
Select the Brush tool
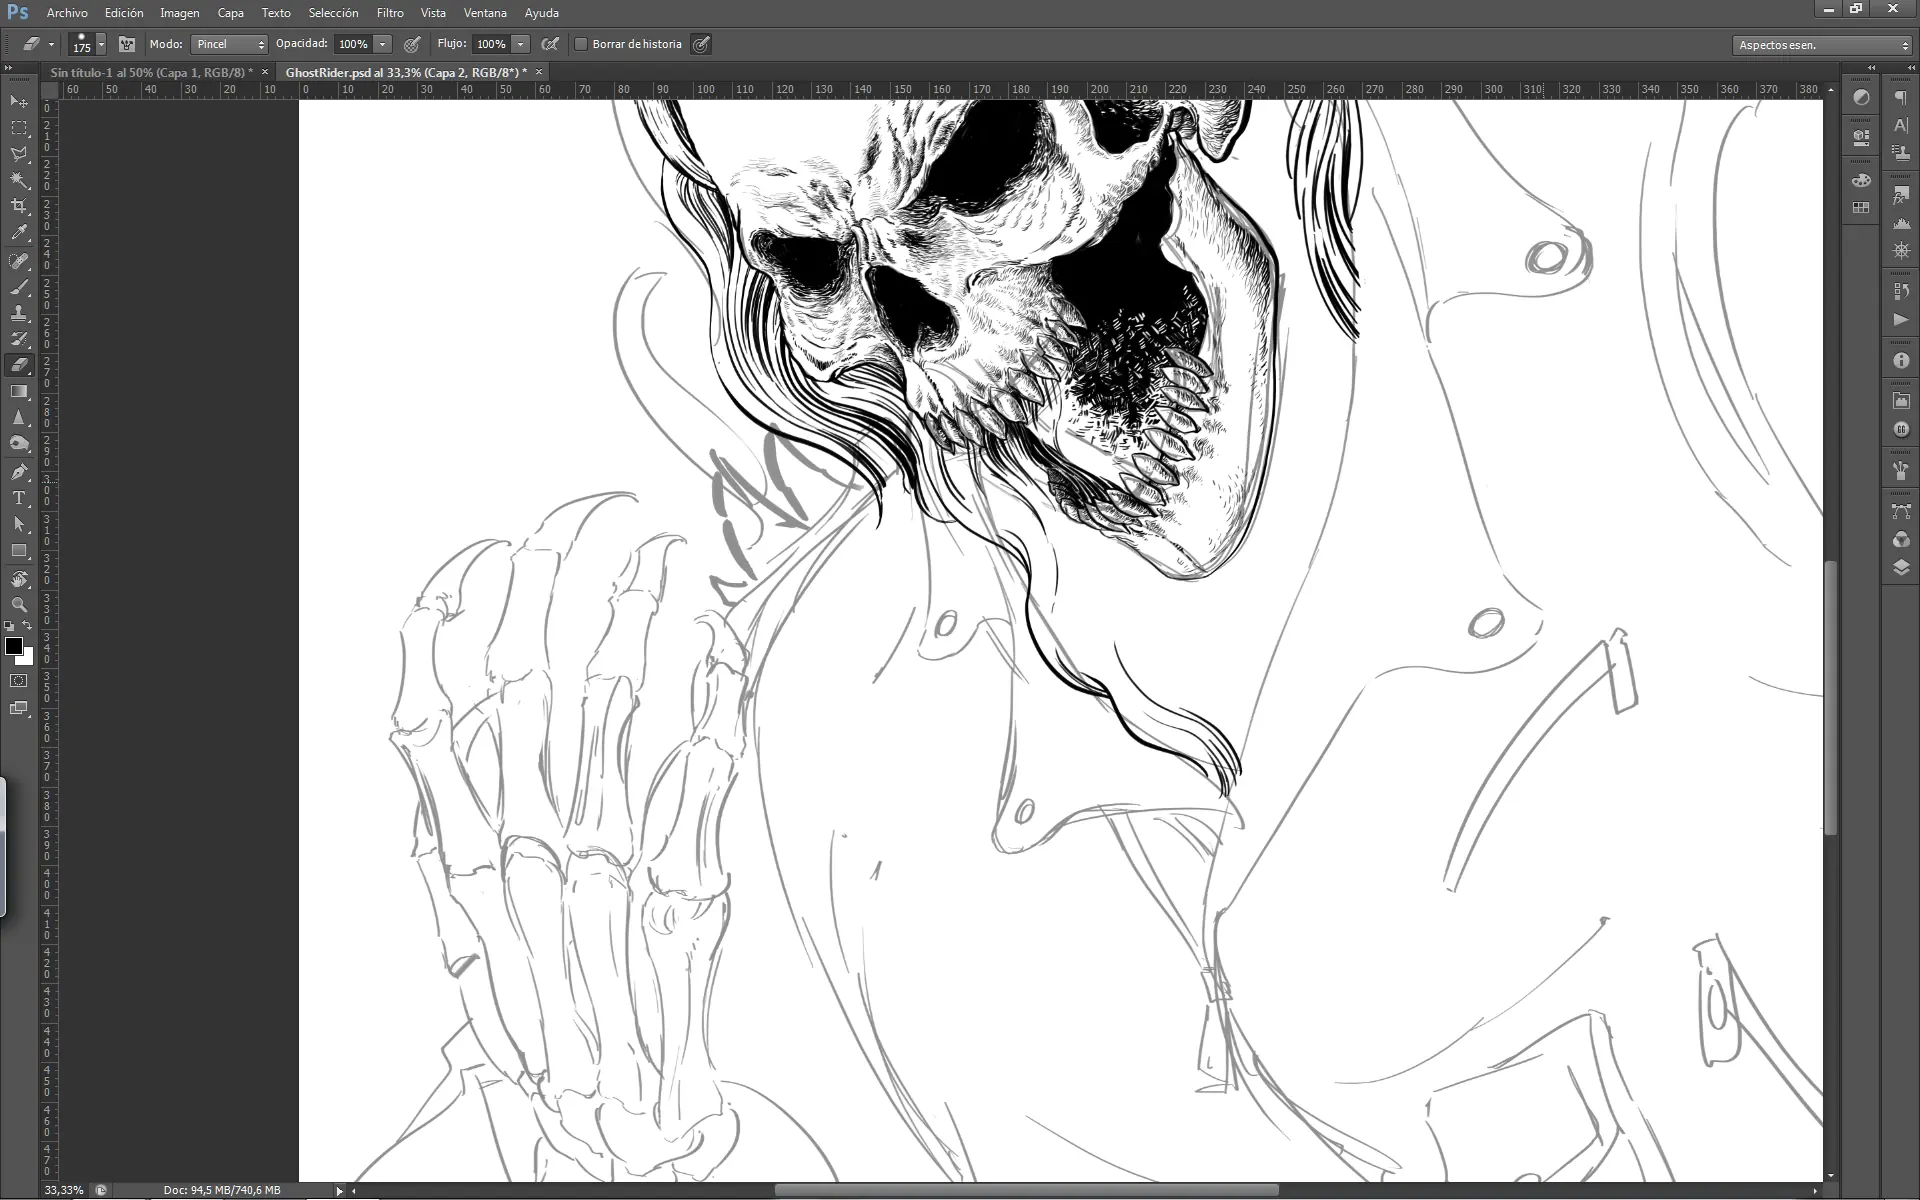coord(19,287)
